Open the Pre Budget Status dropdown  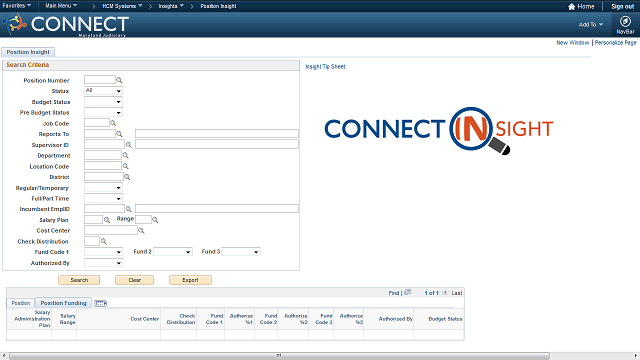(103, 112)
